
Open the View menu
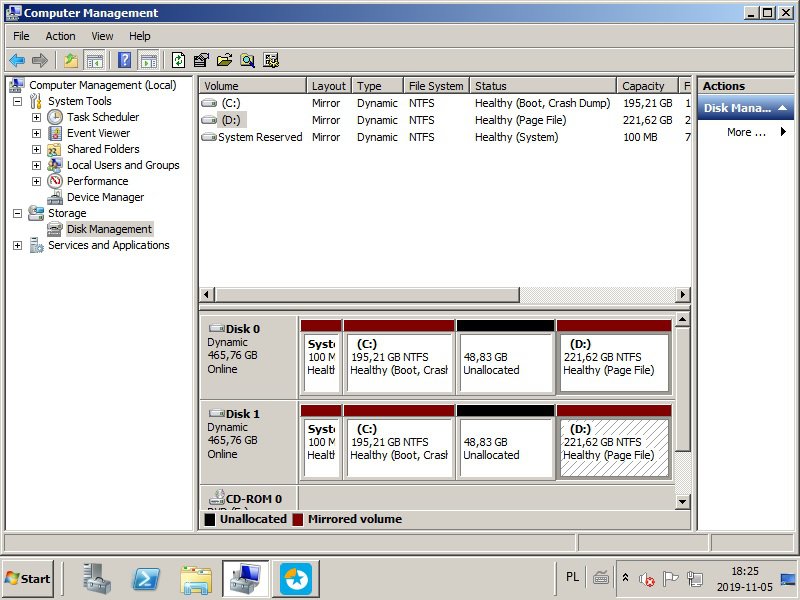[x=102, y=36]
